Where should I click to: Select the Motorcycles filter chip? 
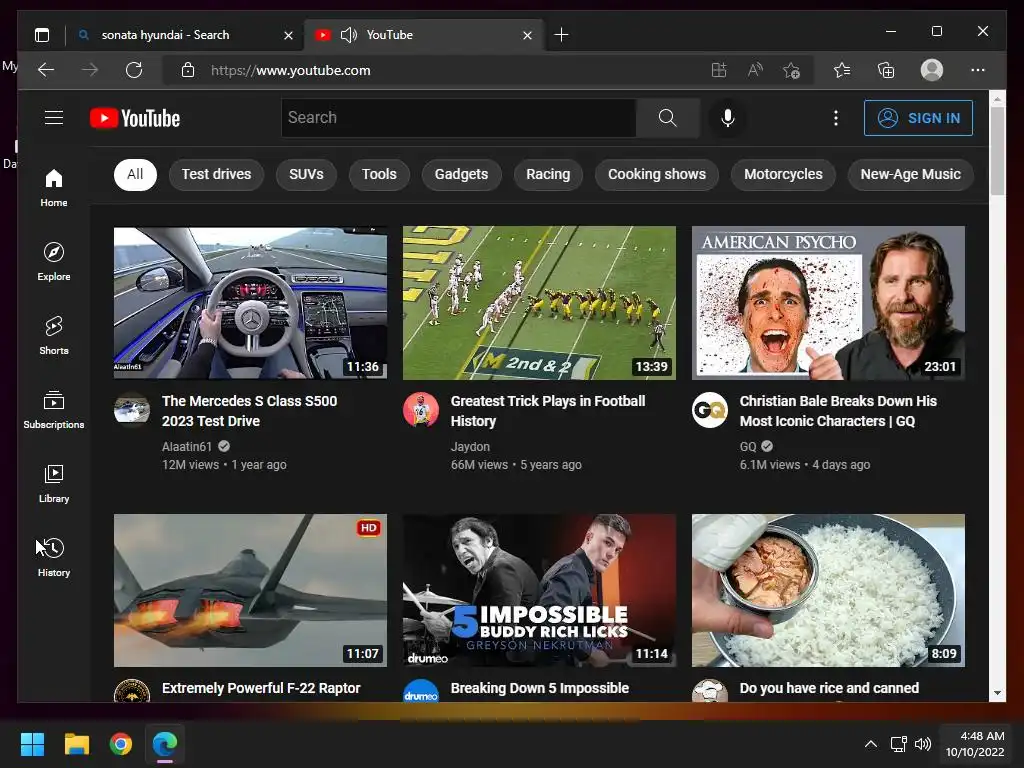click(783, 174)
